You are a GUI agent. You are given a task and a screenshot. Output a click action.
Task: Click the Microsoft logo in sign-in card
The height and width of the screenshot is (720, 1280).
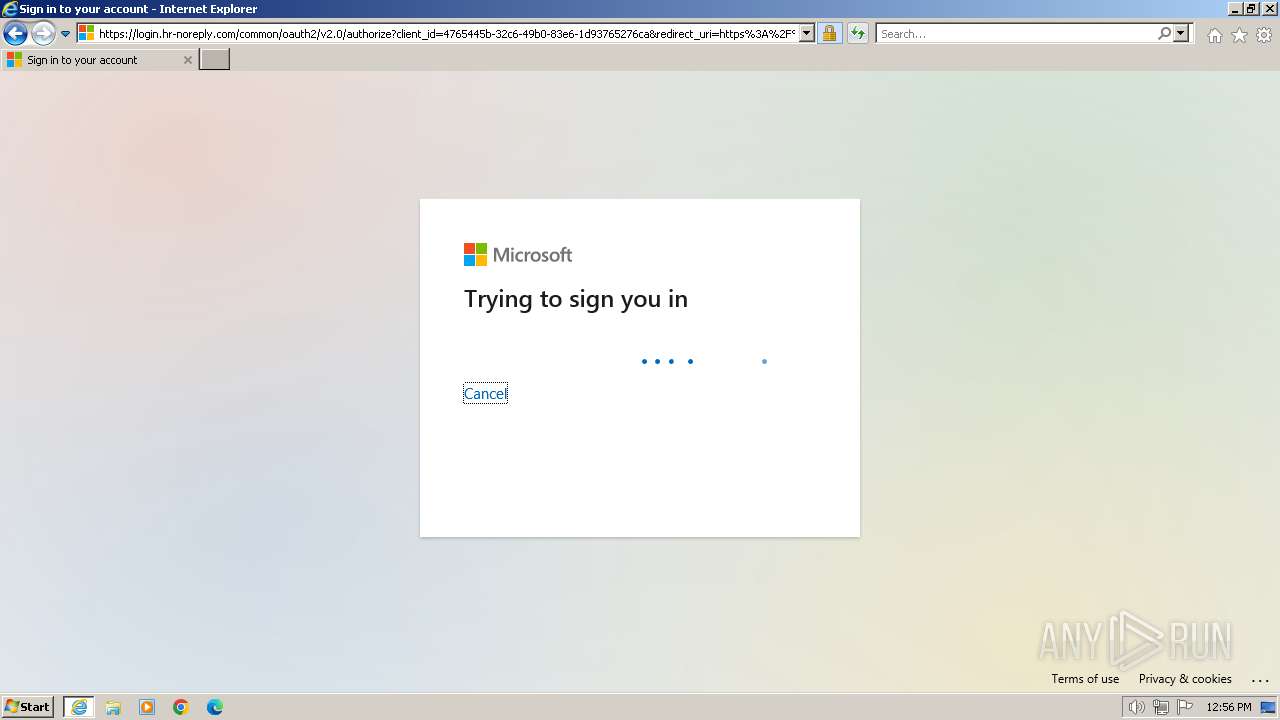point(518,255)
